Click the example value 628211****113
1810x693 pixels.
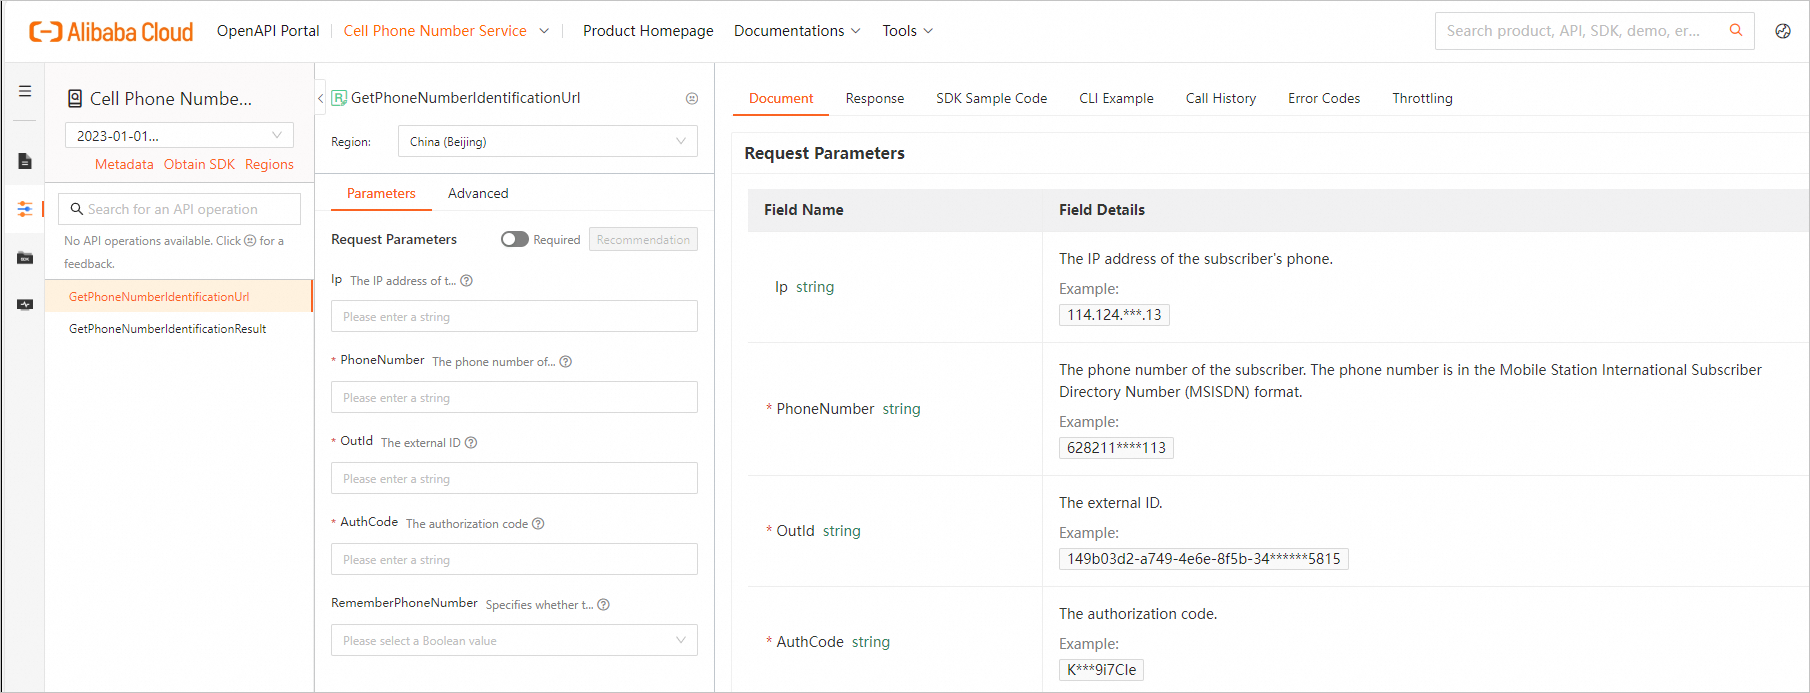(1116, 448)
